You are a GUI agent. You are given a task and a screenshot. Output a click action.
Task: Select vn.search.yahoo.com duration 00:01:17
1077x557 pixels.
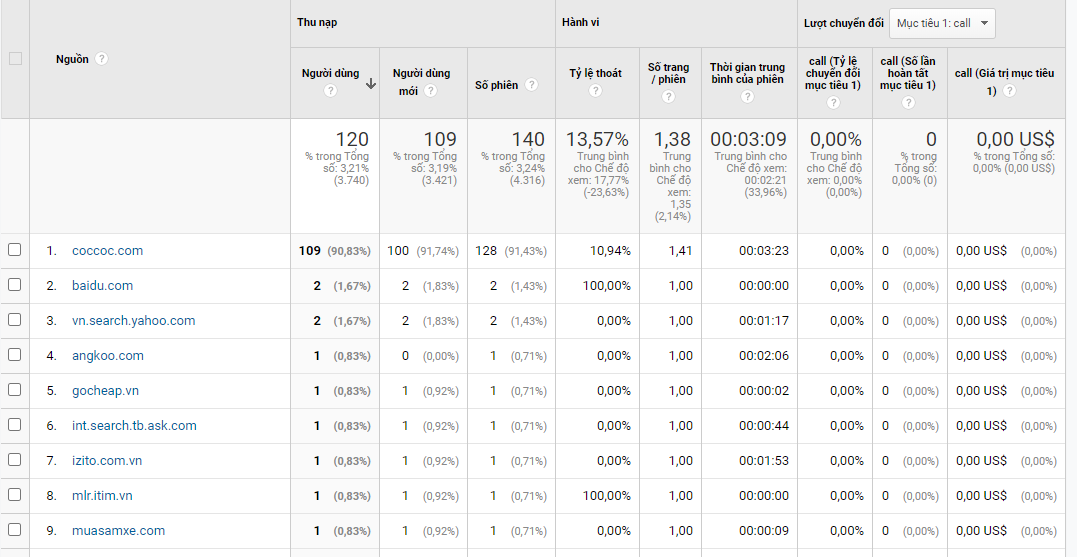click(764, 321)
